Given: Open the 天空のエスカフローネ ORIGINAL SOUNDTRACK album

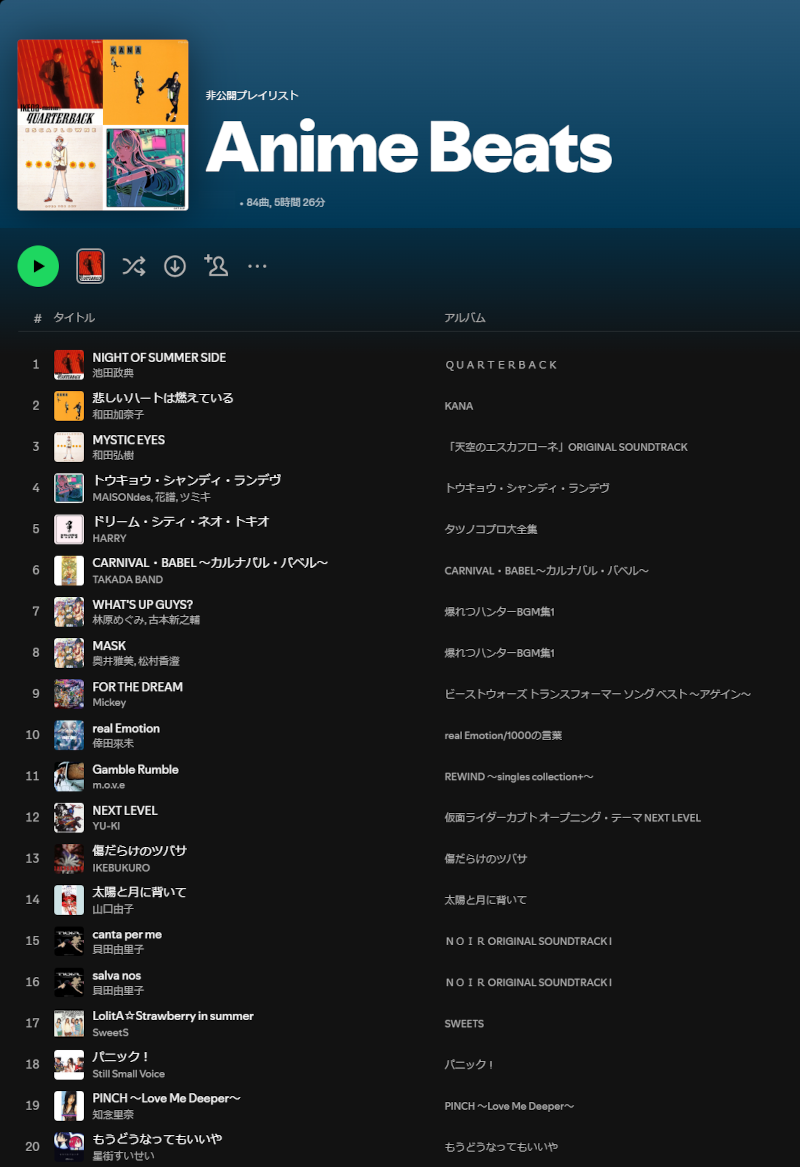Looking at the screenshot, I should pyautogui.click(x=566, y=447).
